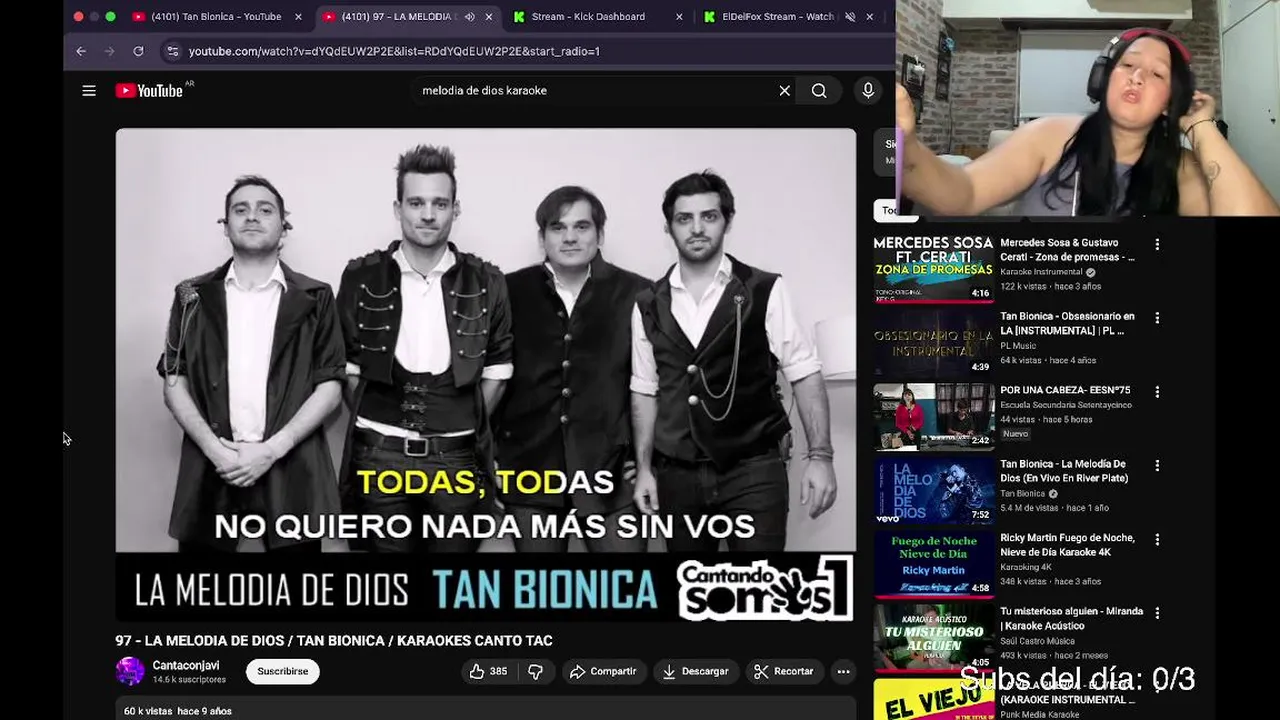Open POR UNA CABEZA thumbnail
The image size is (1280, 720).
pos(934,417)
